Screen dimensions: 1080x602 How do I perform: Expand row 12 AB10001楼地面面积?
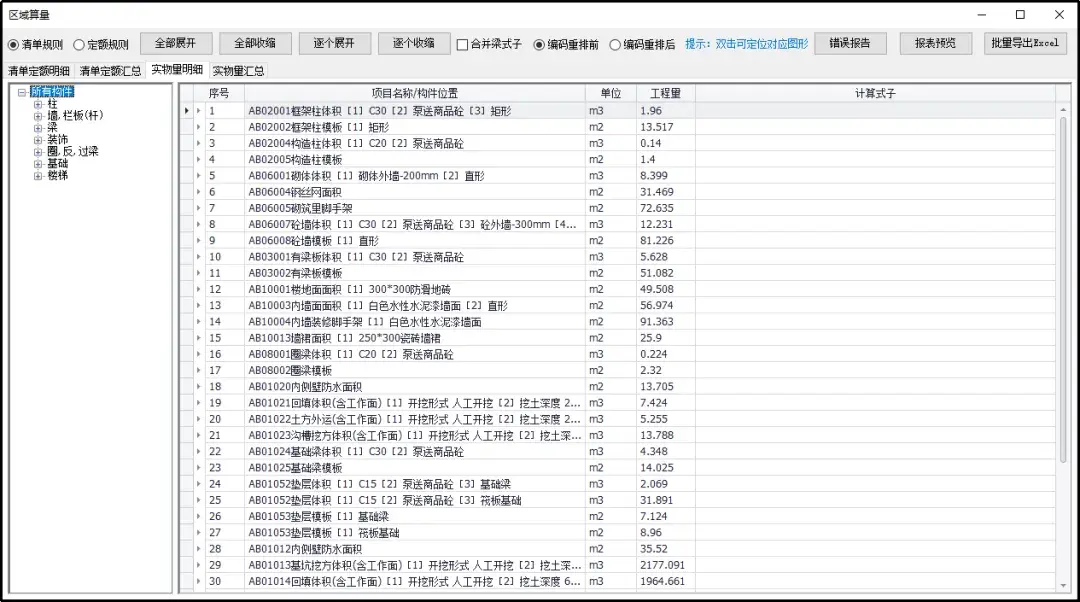point(199,289)
